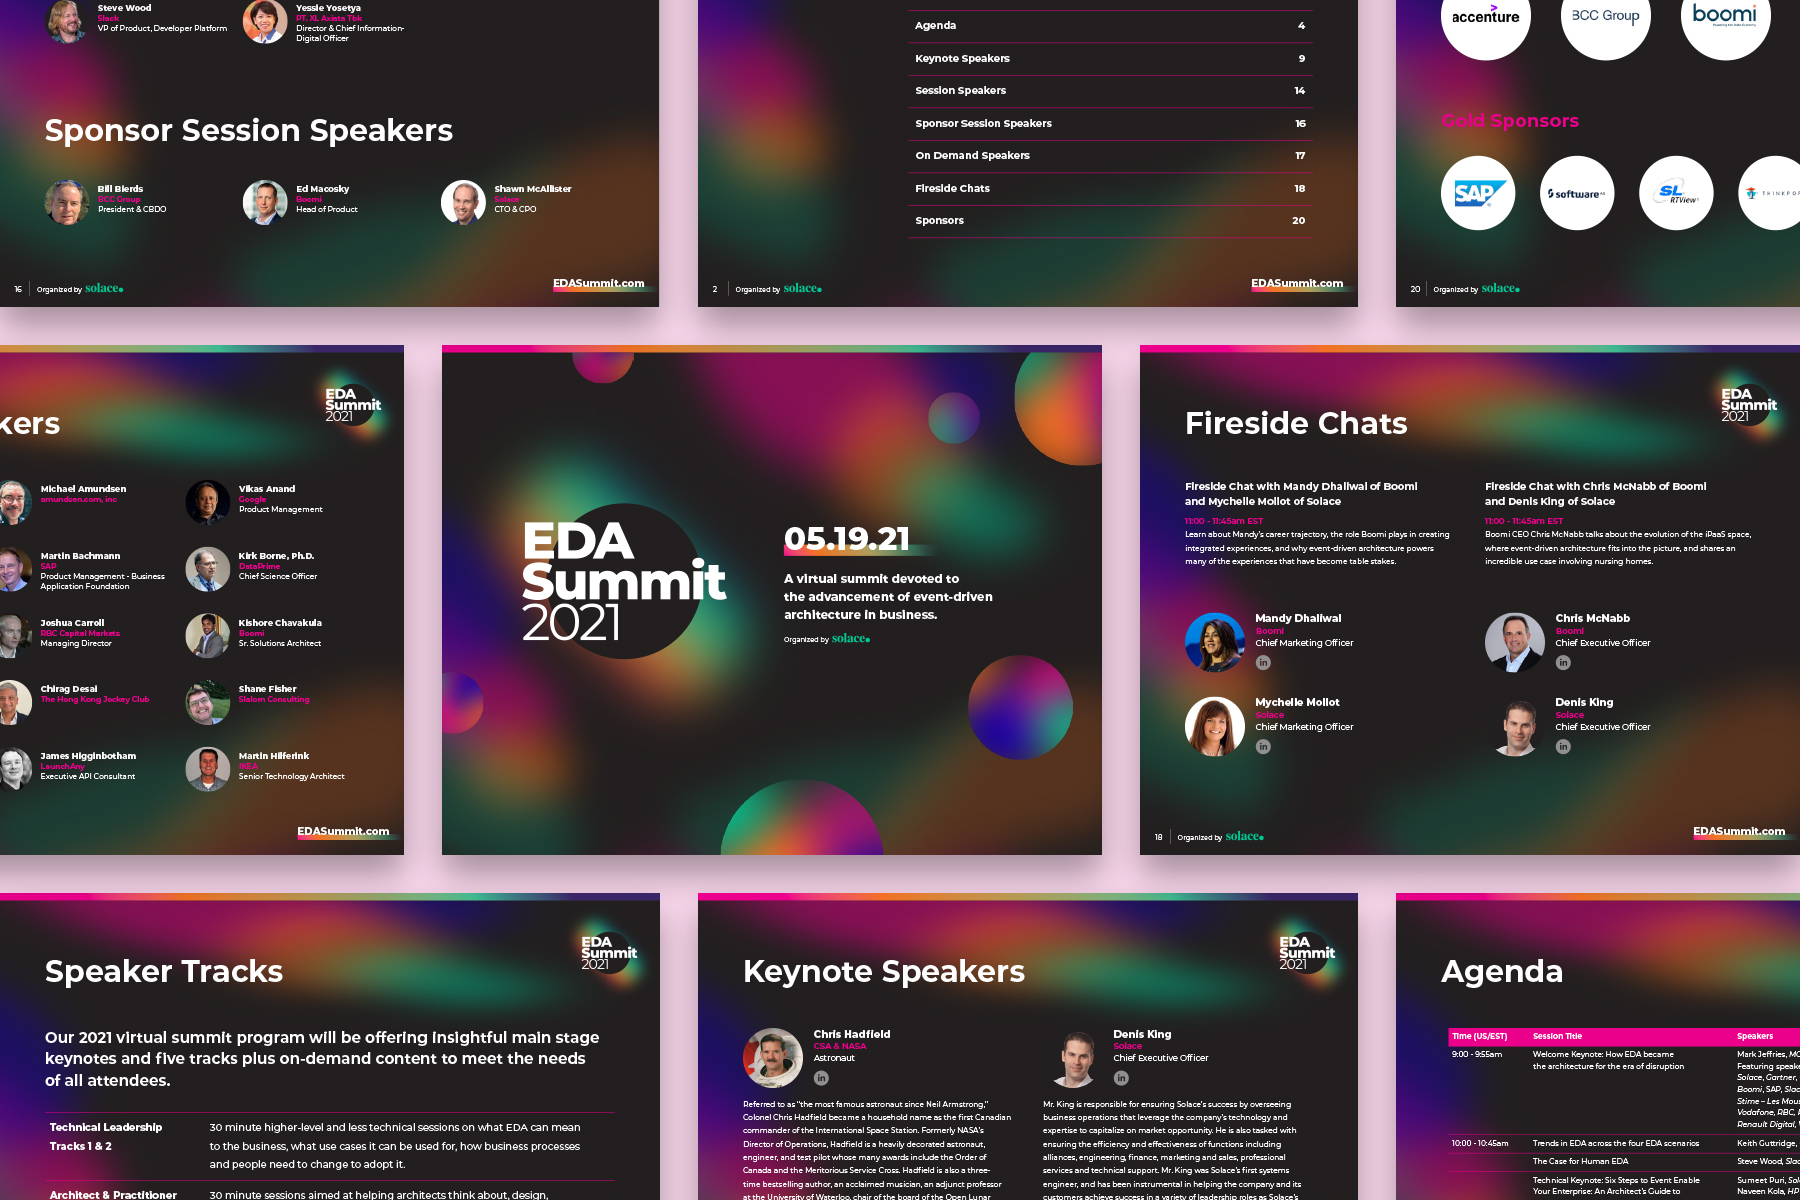This screenshot has width=1800, height=1200.
Task: Click 'Trends in EDA across the four EDA scenarios'
Action: (x=1616, y=1143)
